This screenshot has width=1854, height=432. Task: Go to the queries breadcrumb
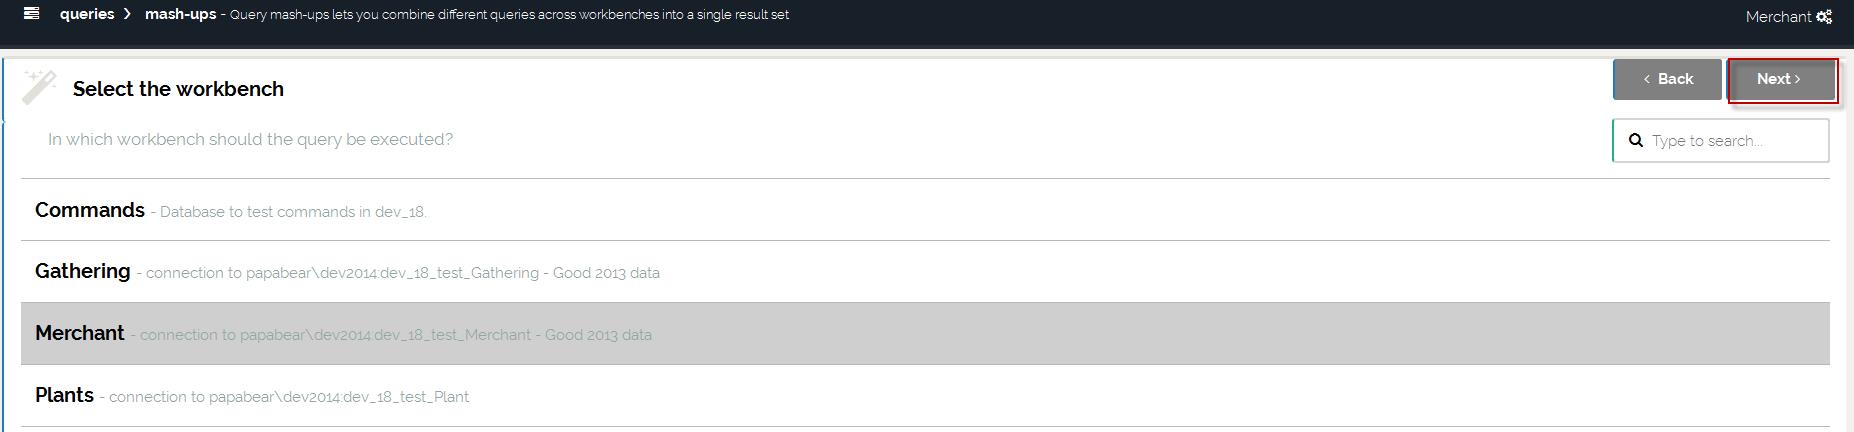click(86, 14)
